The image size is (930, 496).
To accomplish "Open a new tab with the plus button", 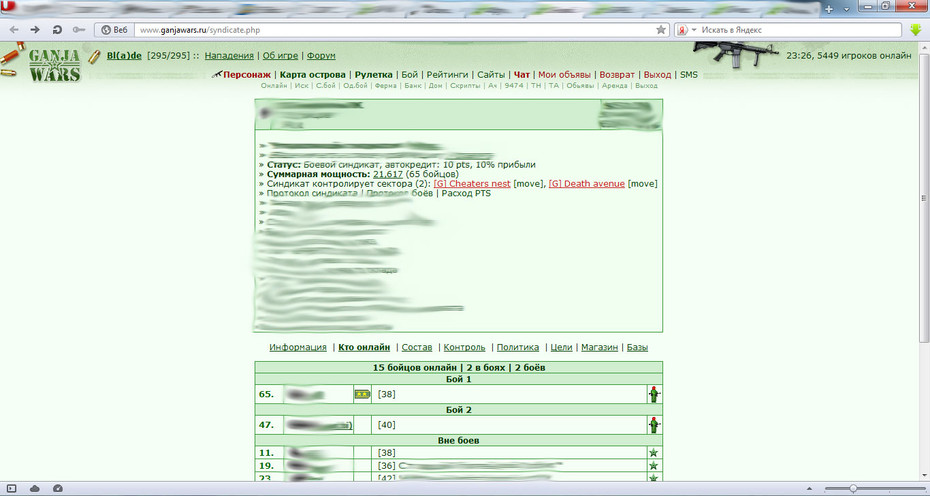I will pos(829,9).
